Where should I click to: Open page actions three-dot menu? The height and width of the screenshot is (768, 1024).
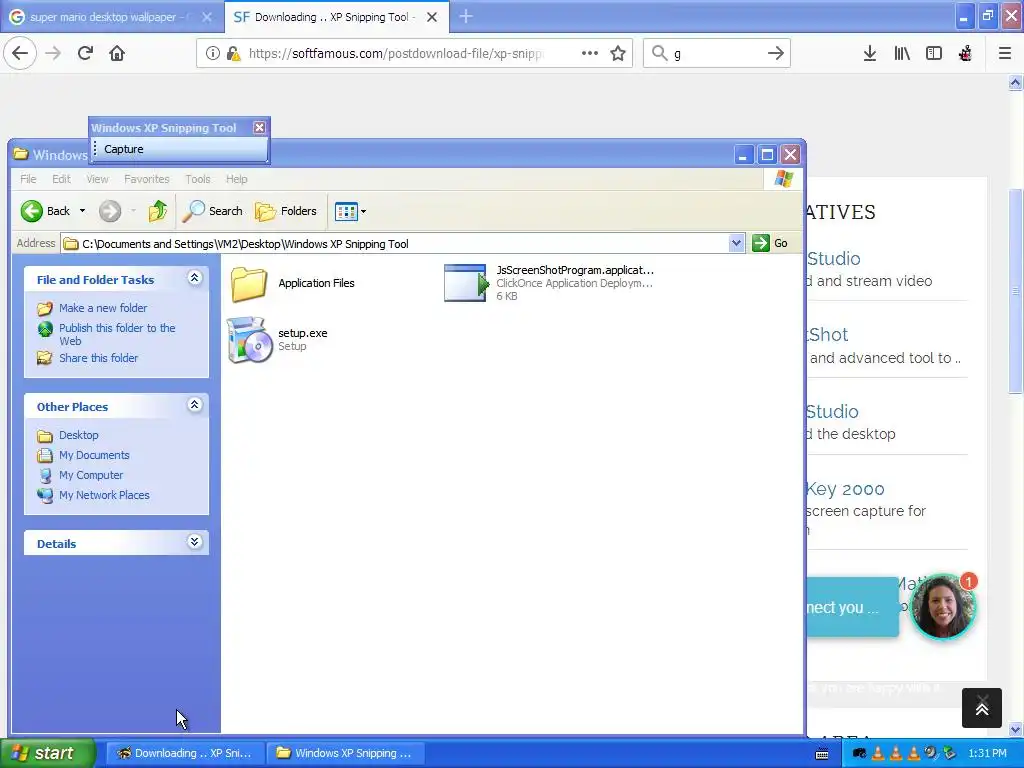[x=590, y=53]
